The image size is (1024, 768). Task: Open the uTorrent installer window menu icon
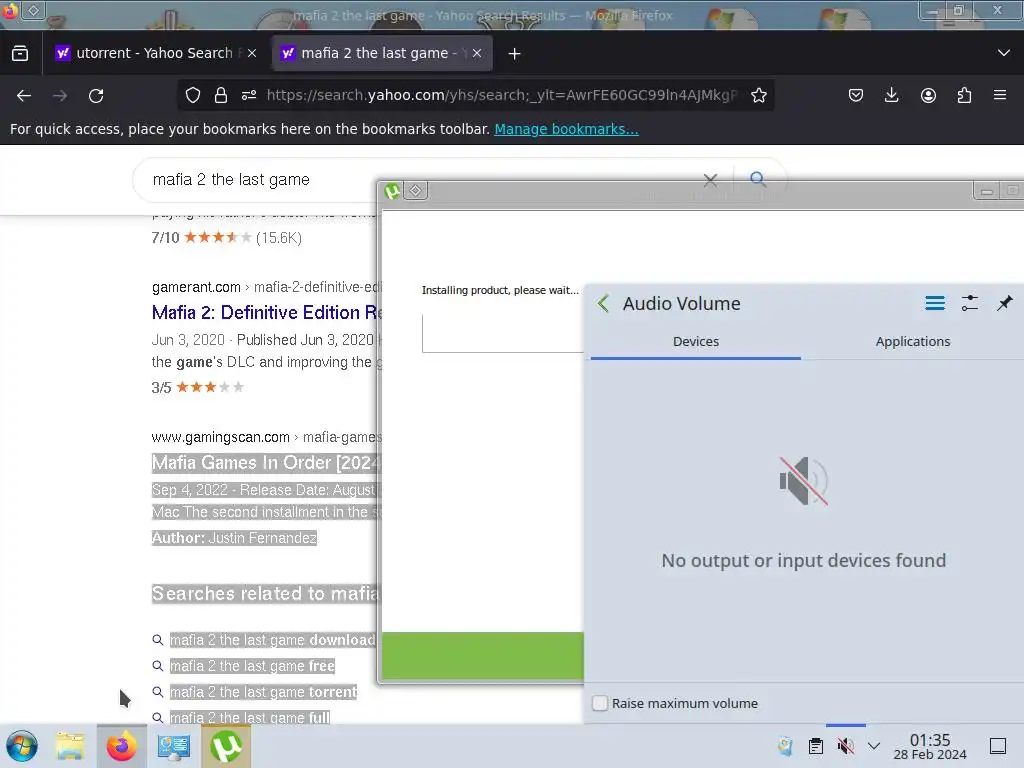point(415,191)
